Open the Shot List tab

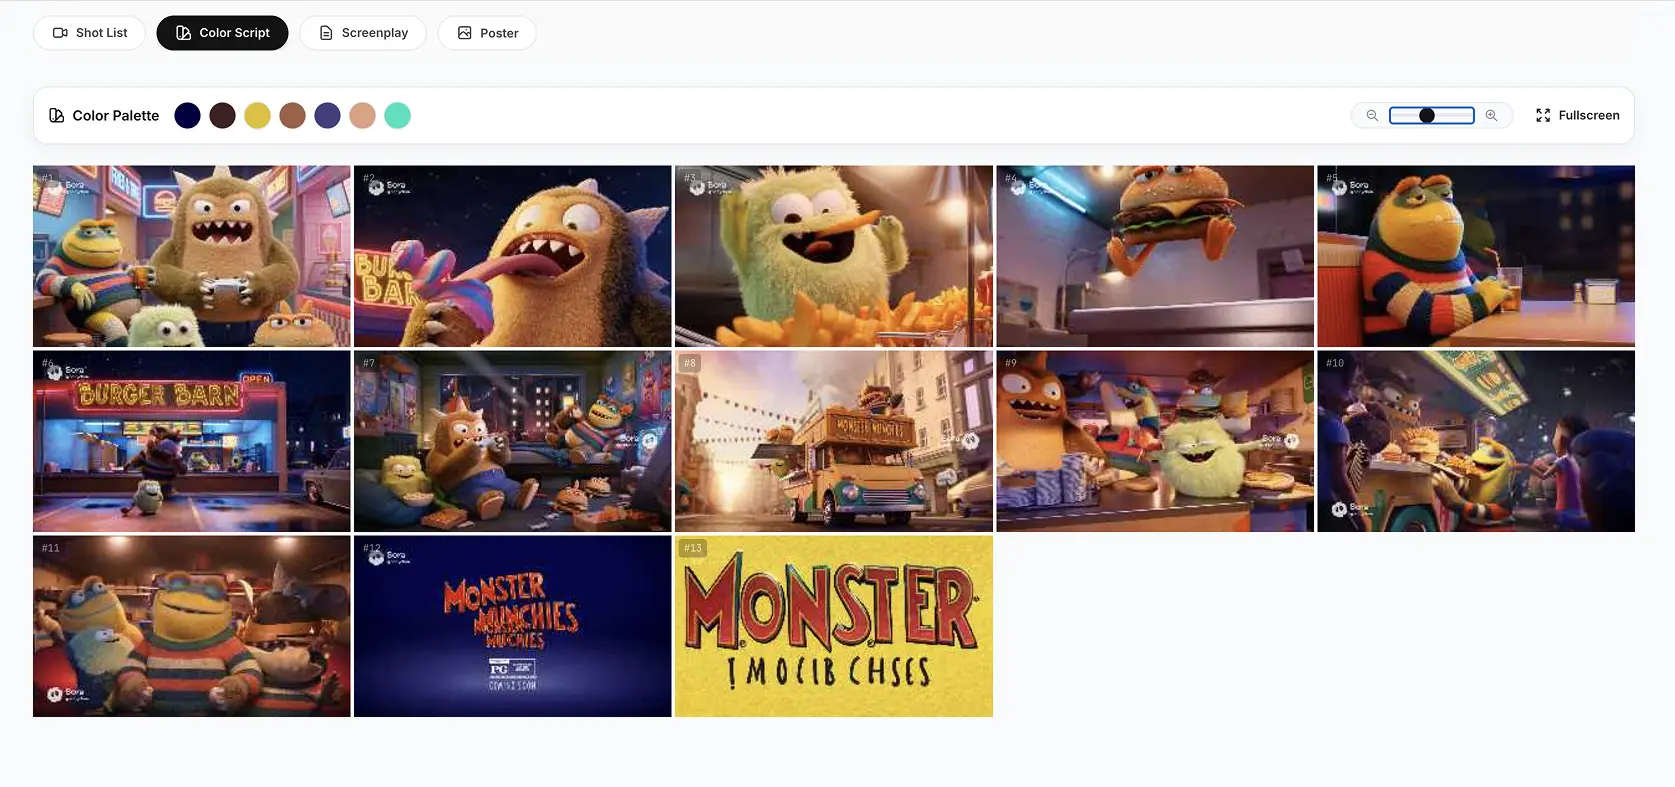pos(90,33)
